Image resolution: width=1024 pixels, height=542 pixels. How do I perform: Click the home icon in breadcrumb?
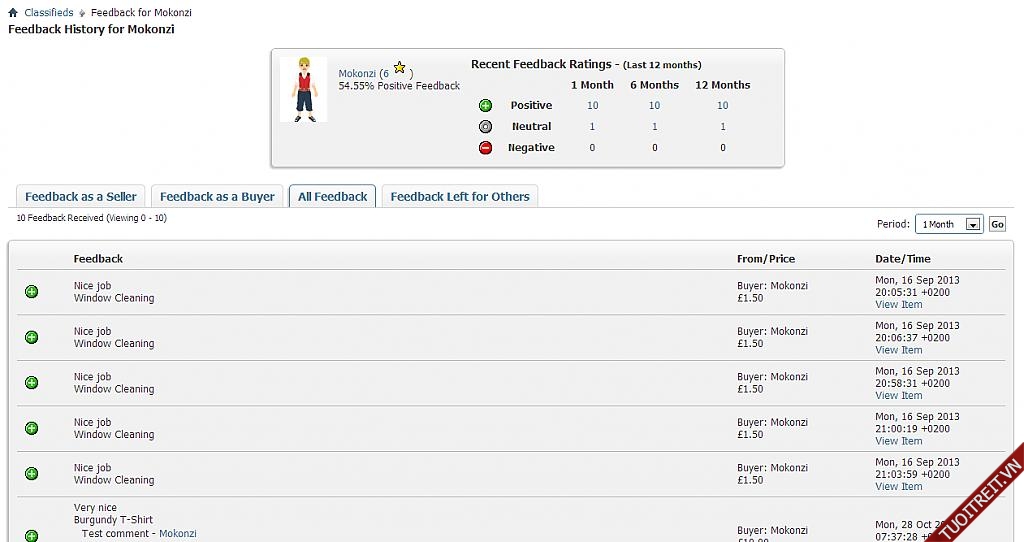(13, 13)
